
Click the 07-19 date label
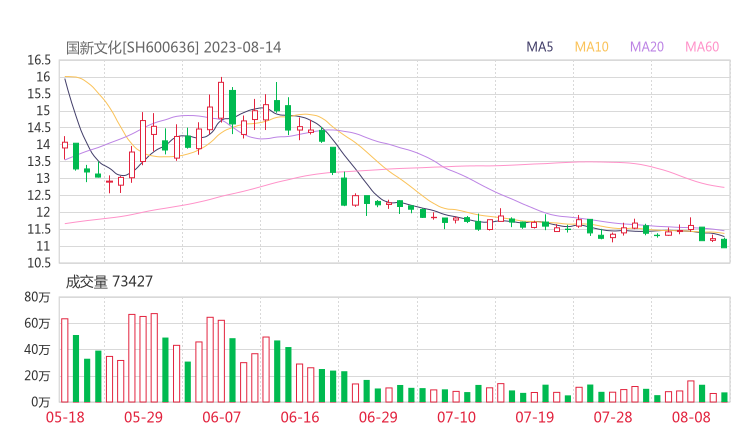[535, 417]
